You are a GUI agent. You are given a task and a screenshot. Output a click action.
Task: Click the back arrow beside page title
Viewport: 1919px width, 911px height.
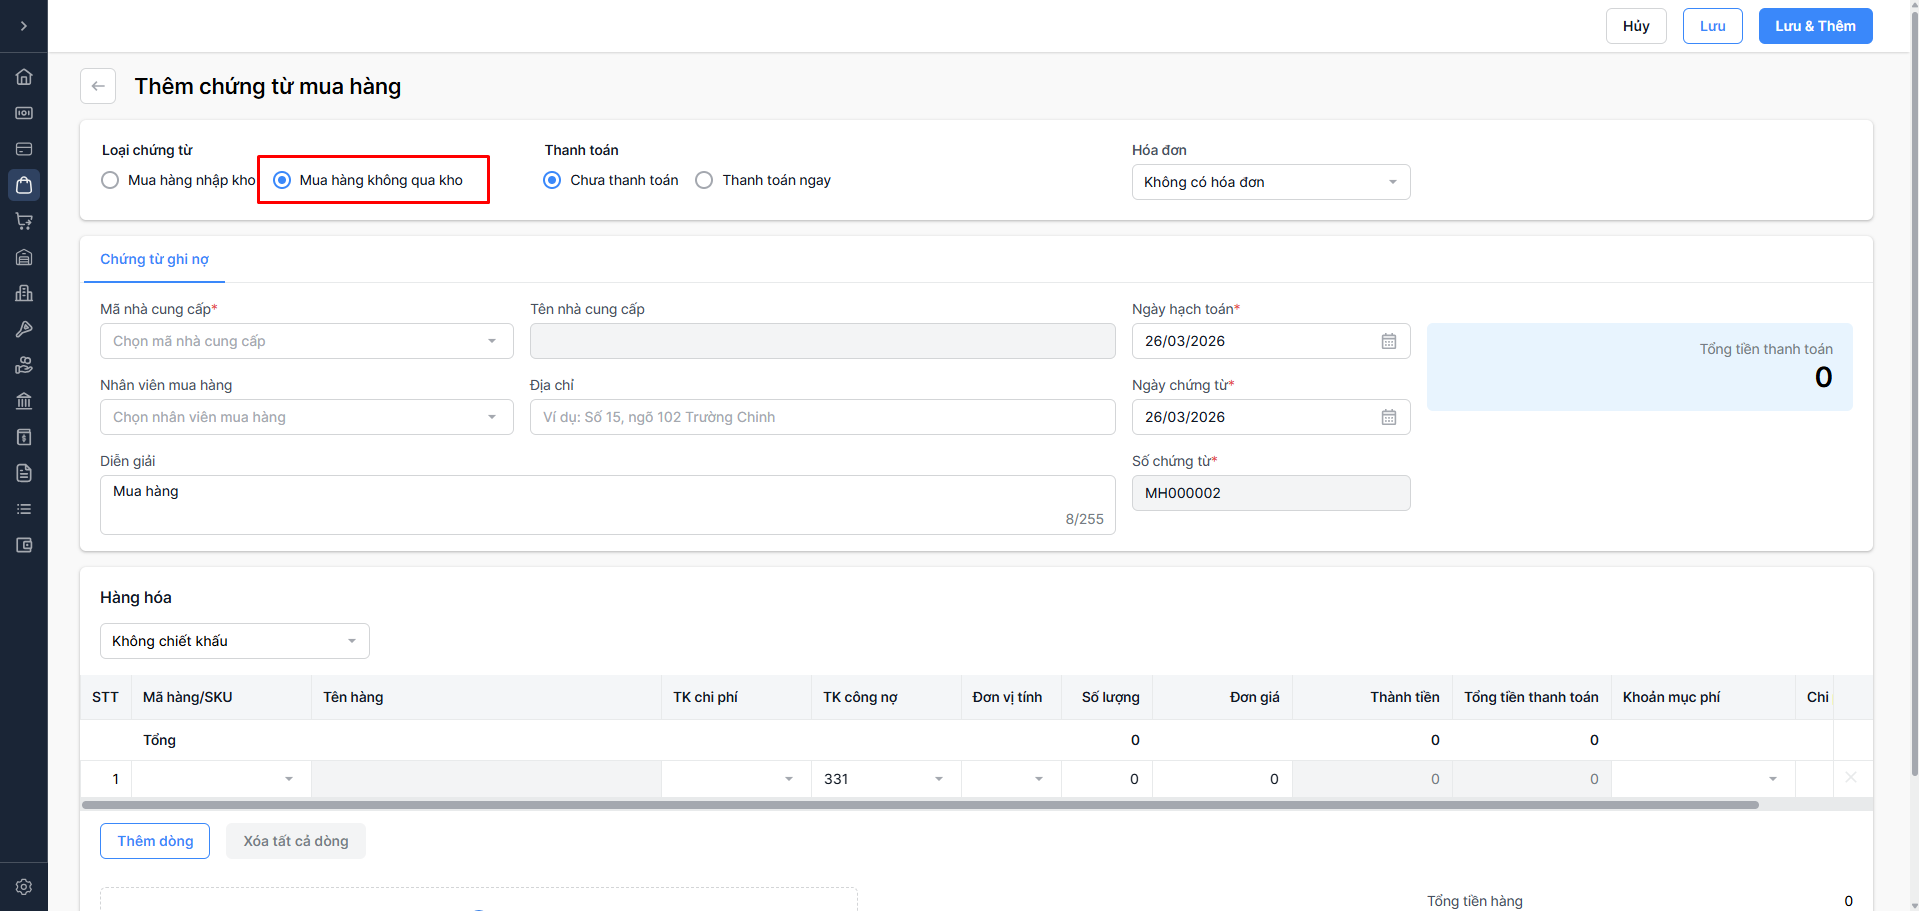click(x=98, y=86)
